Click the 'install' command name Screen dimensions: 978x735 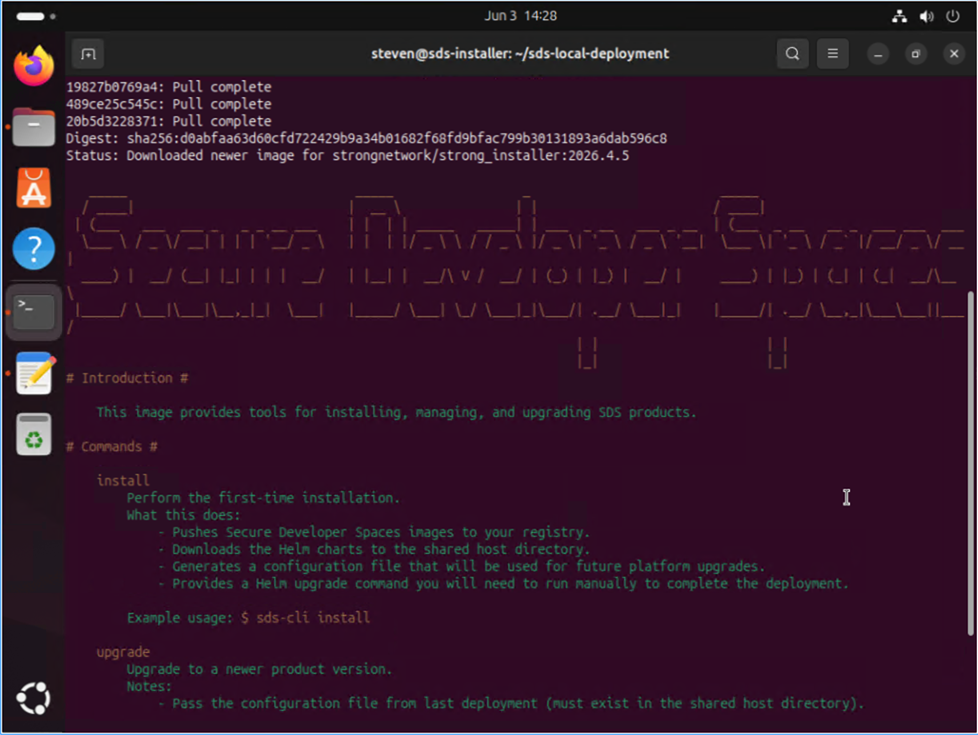click(123, 481)
